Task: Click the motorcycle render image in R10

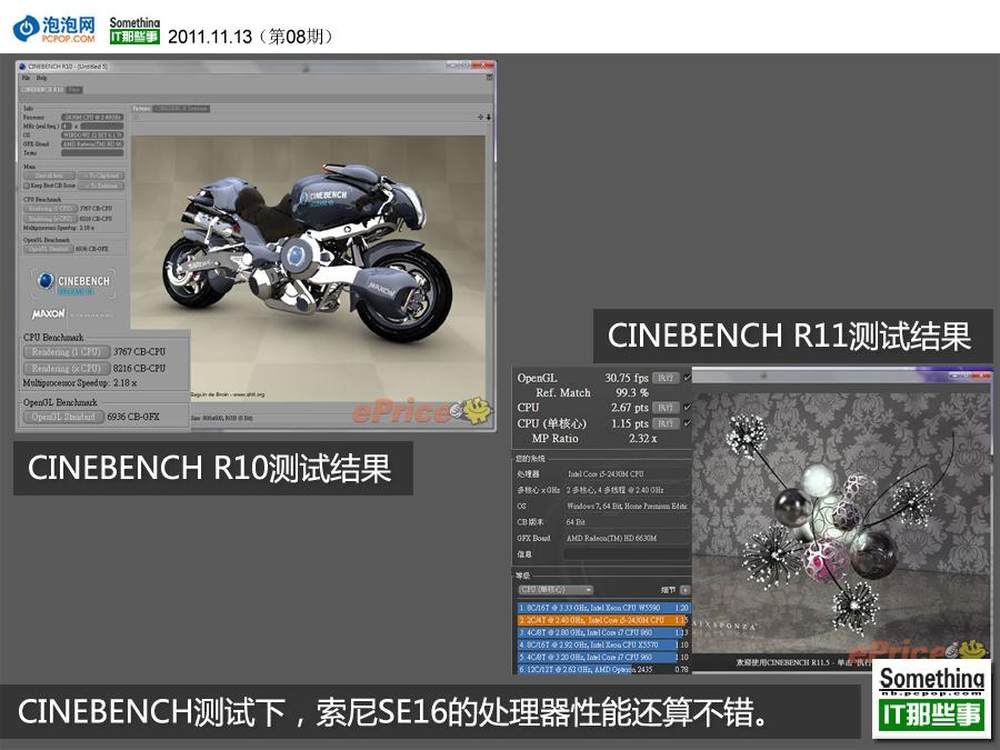Action: coord(308,268)
